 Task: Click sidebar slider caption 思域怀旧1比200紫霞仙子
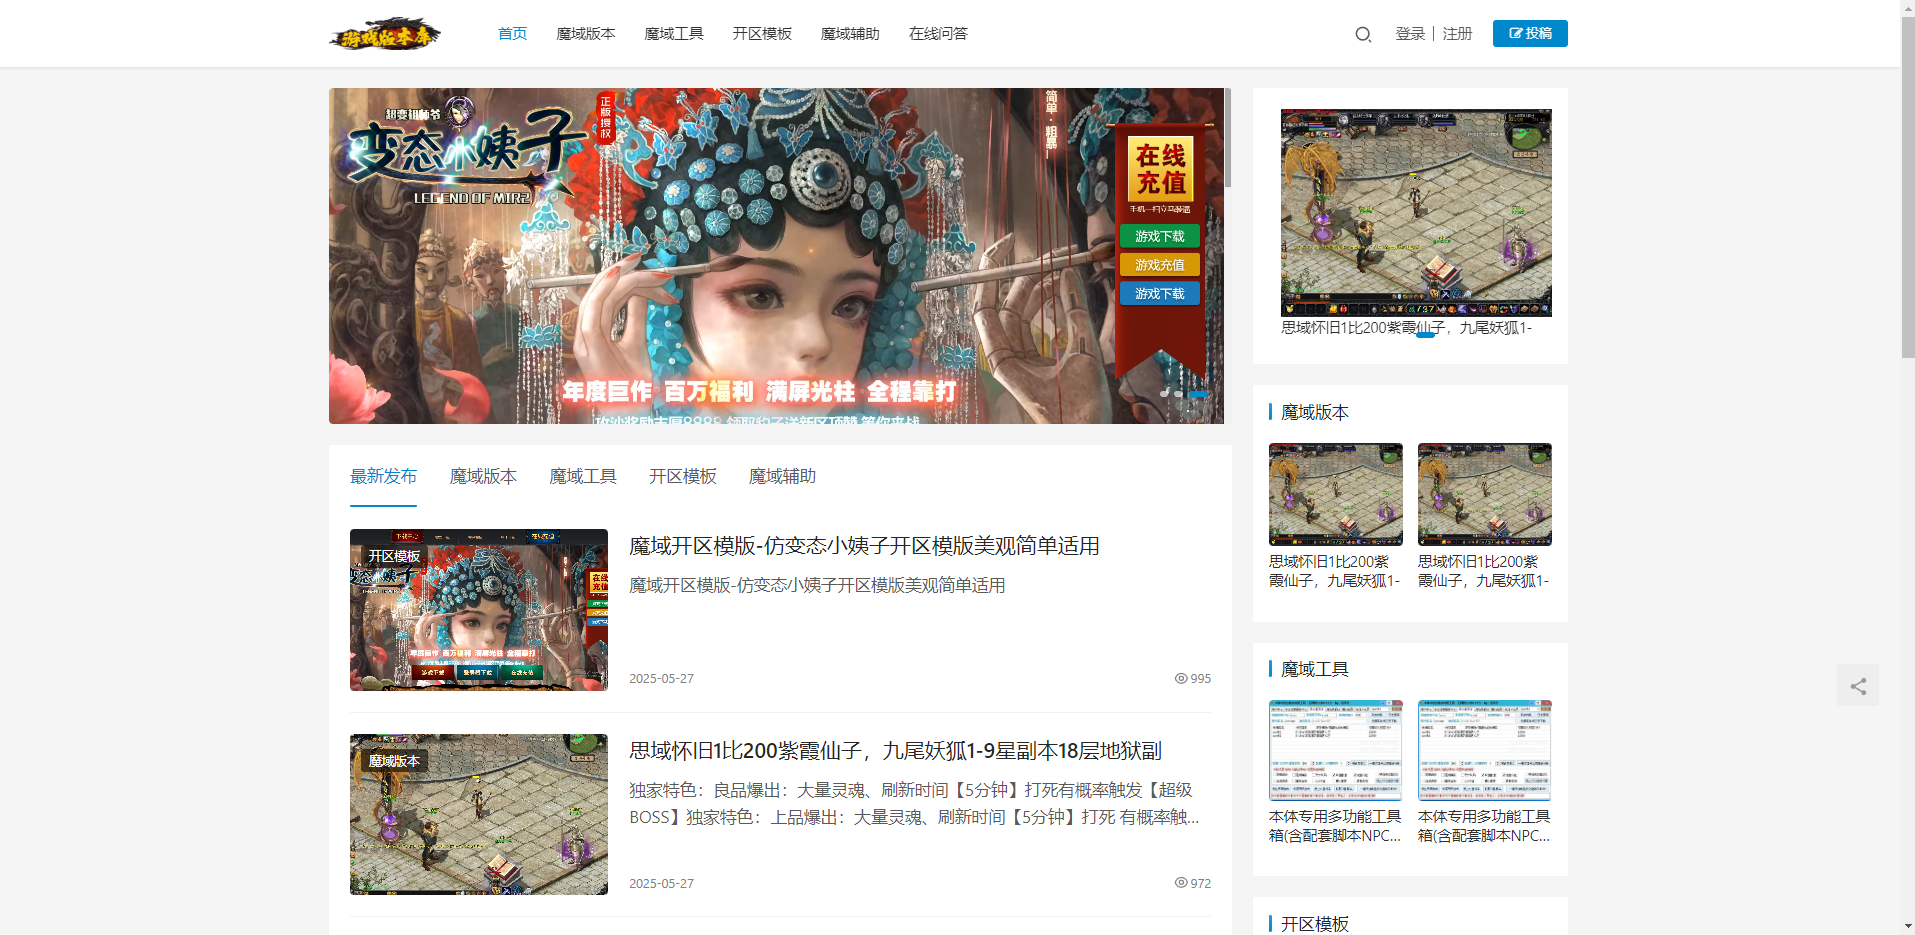[x=1406, y=328]
